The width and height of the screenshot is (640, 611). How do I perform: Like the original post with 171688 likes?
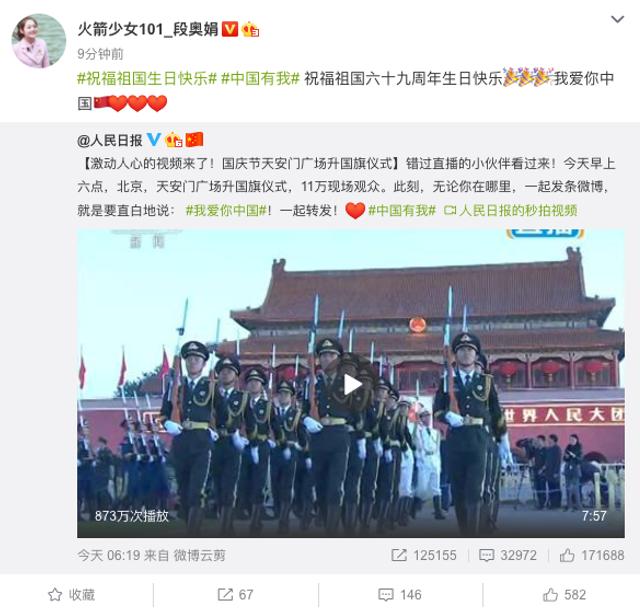592,555
